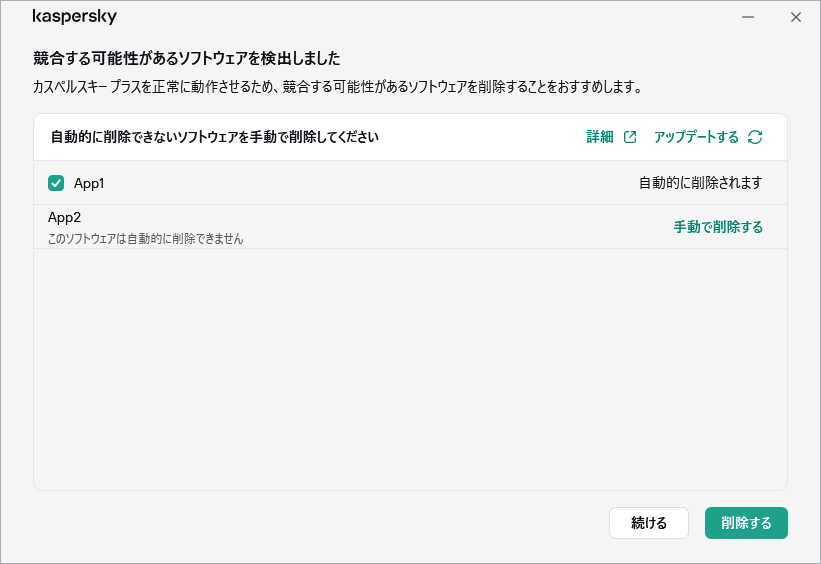The height and width of the screenshot is (564, 821).
Task: Click the description text under the heading
Action: pos(336,87)
